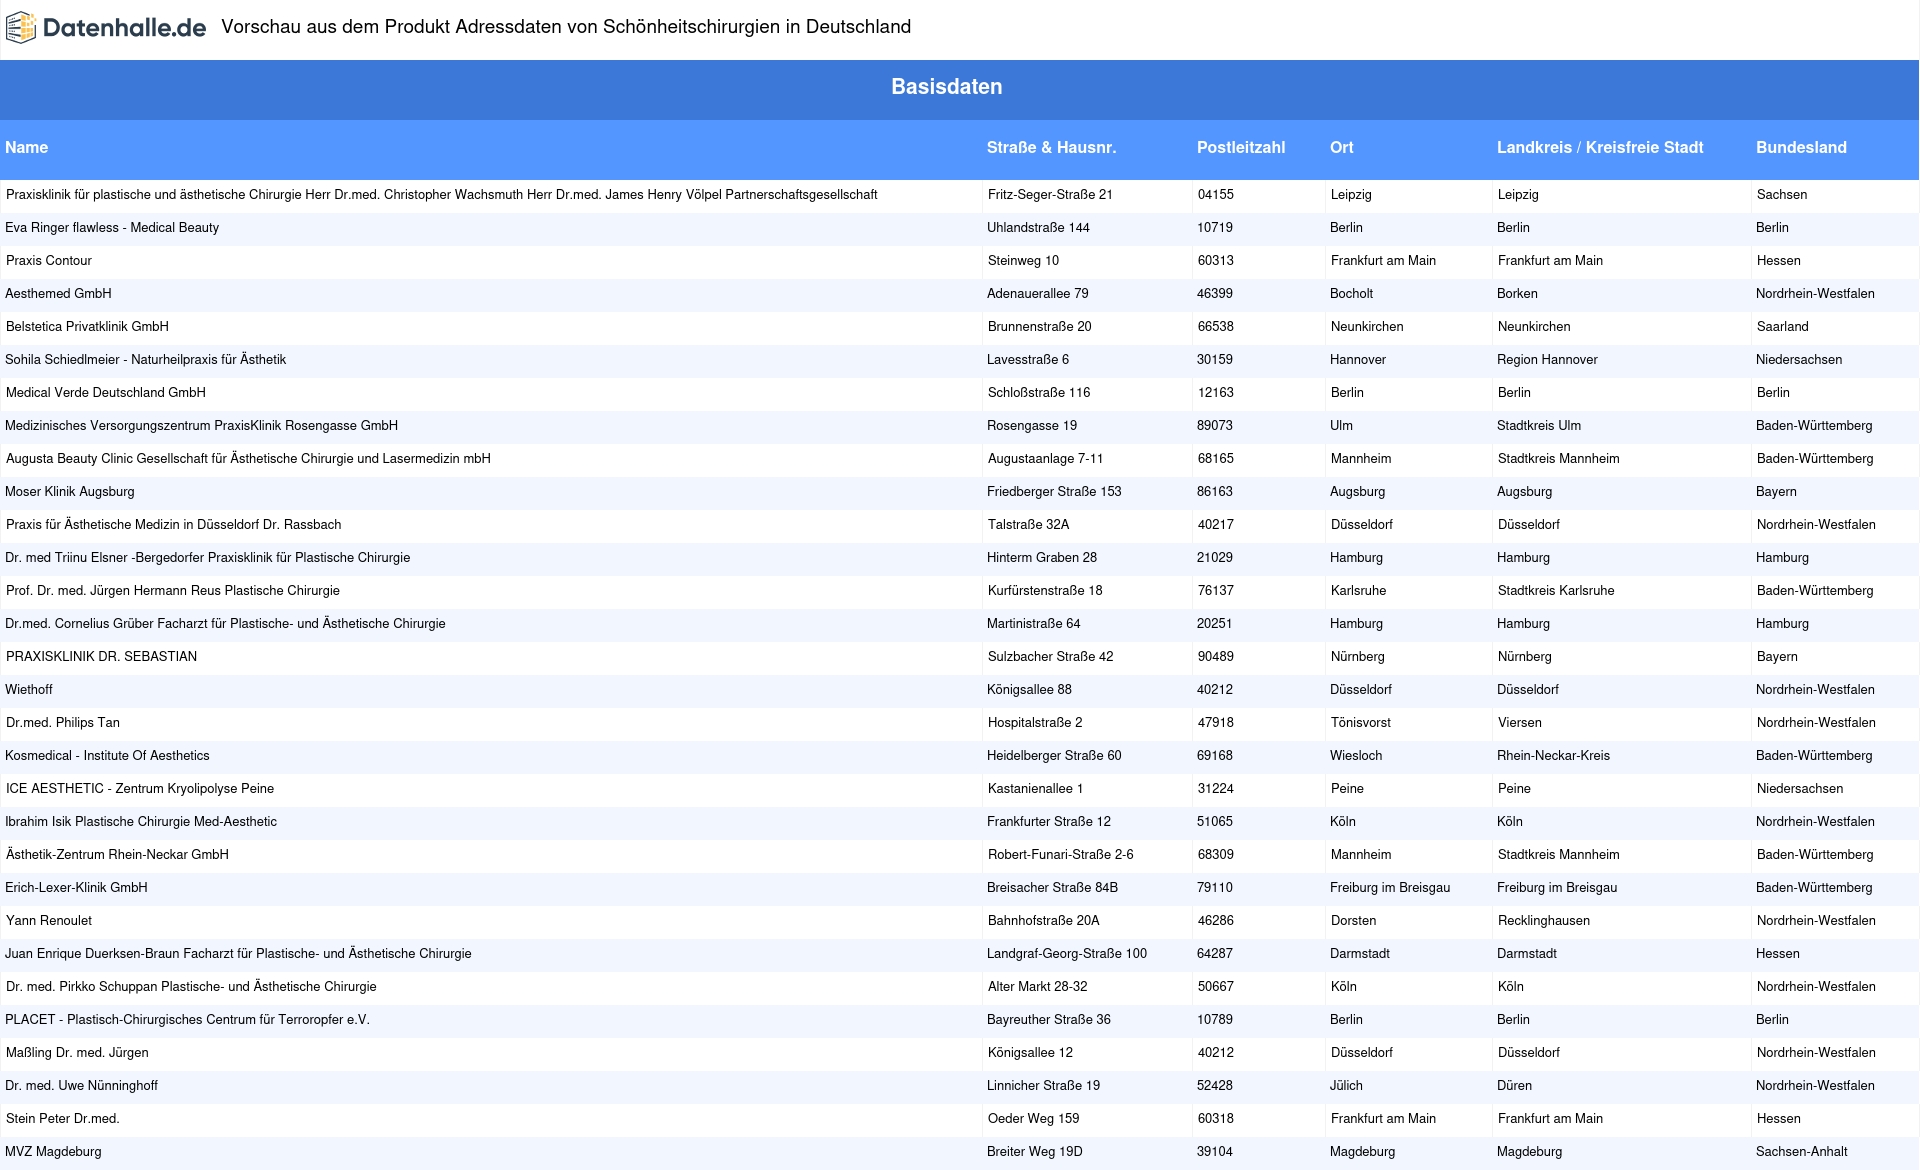Click the postal code 66538

1216,327
